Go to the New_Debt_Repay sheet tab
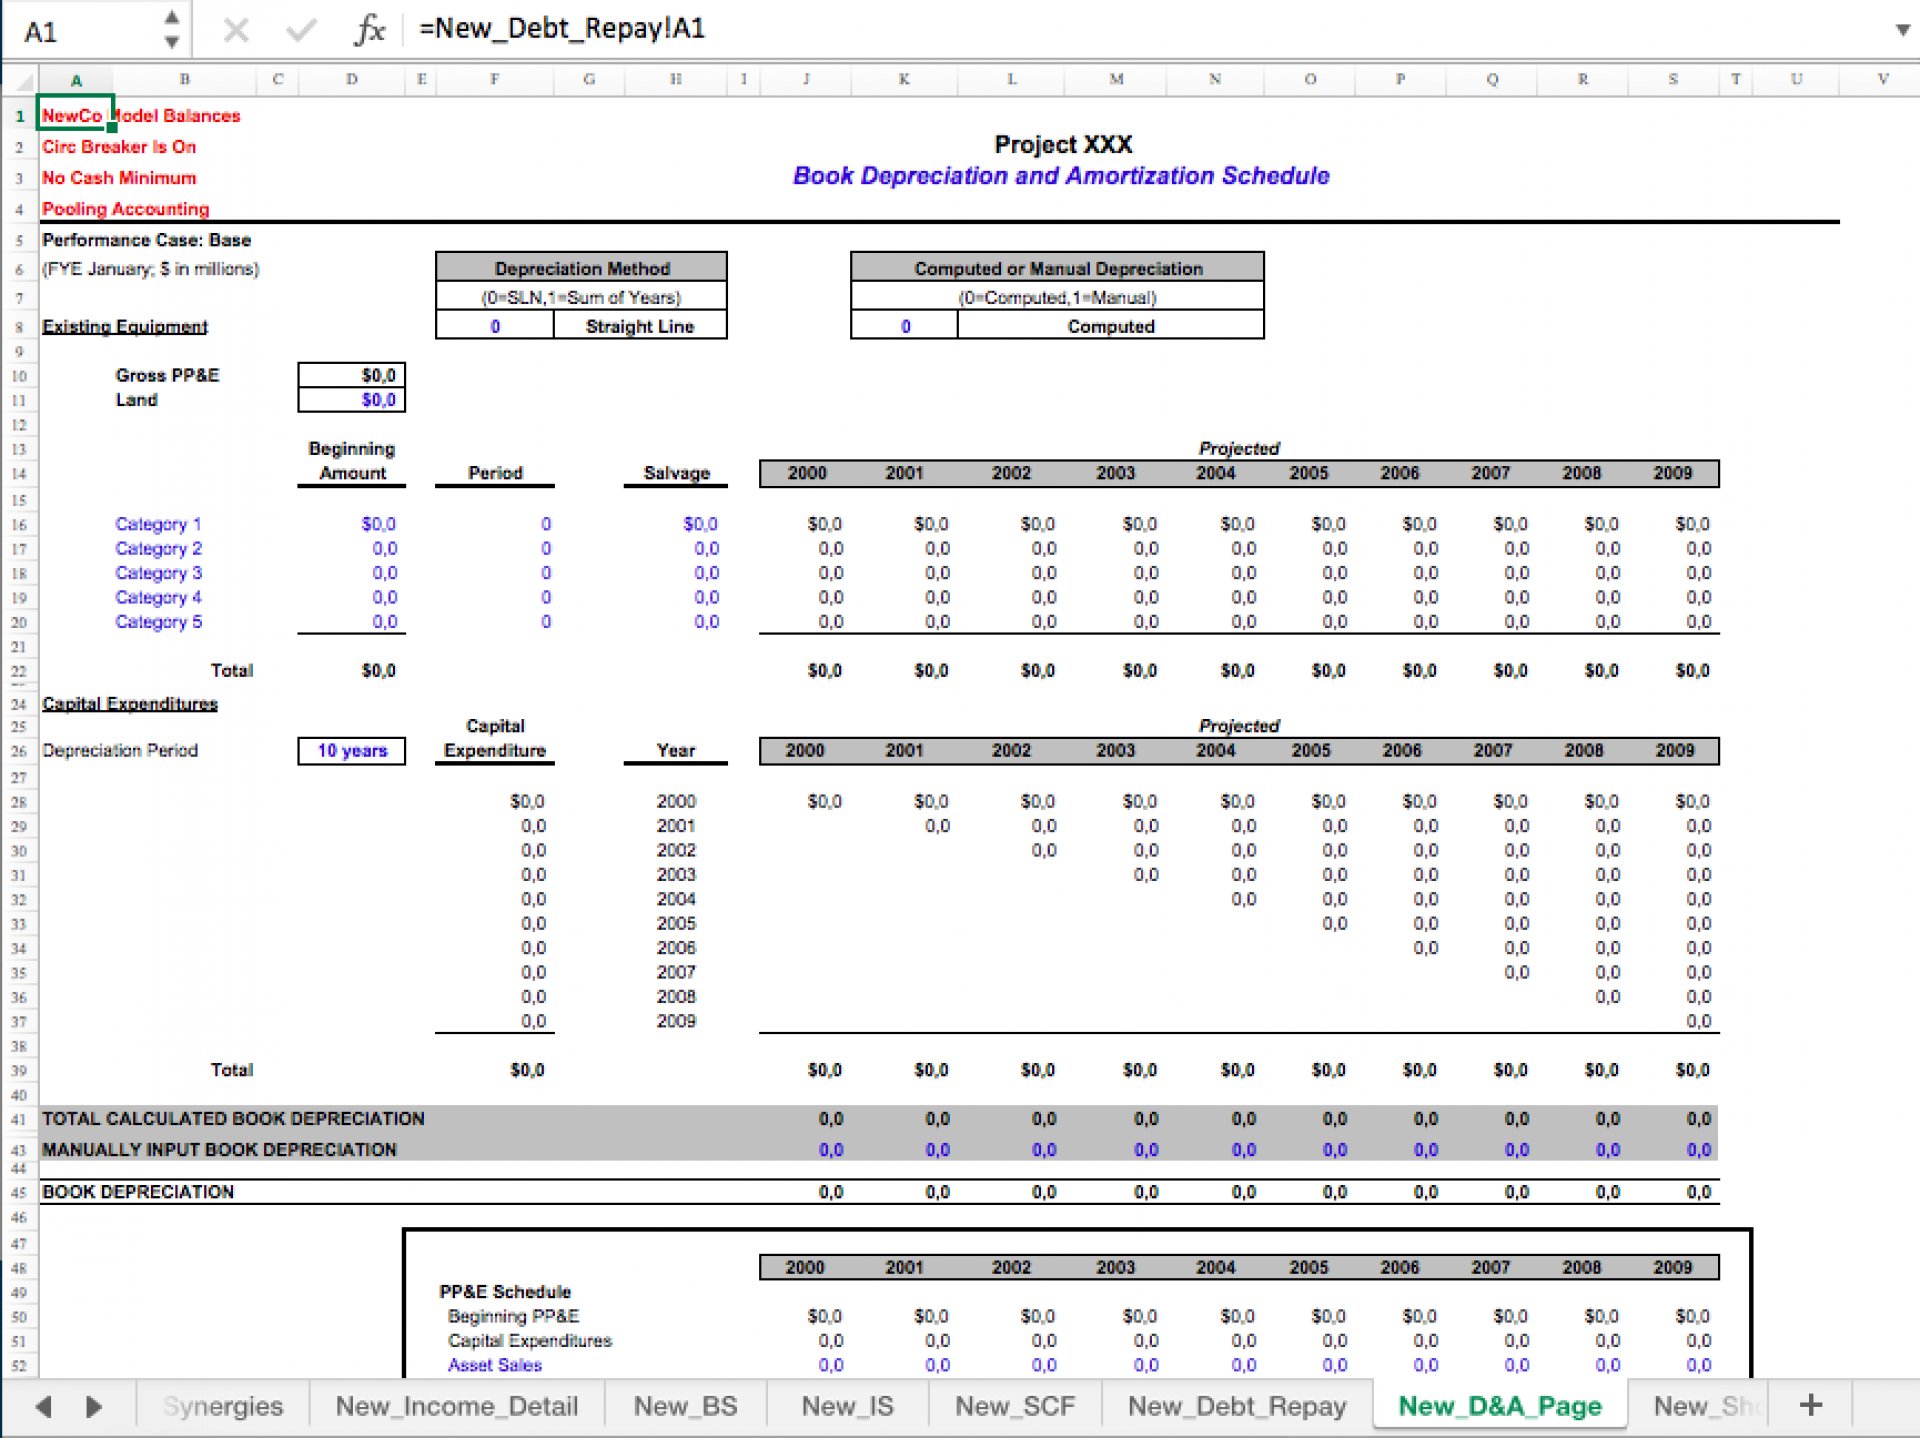This screenshot has width=1920, height=1438. coord(1236,1406)
